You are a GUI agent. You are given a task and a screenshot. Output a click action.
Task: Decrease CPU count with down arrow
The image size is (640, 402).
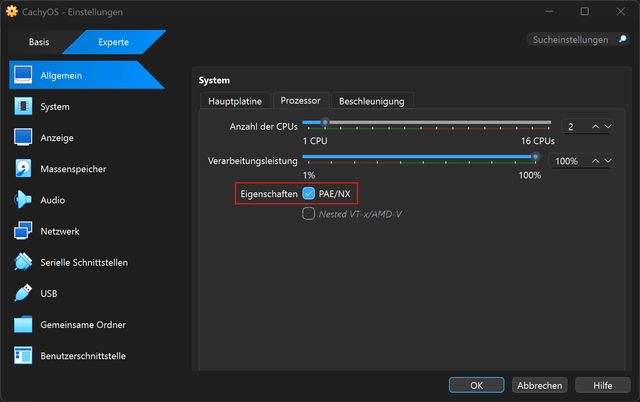(x=608, y=127)
